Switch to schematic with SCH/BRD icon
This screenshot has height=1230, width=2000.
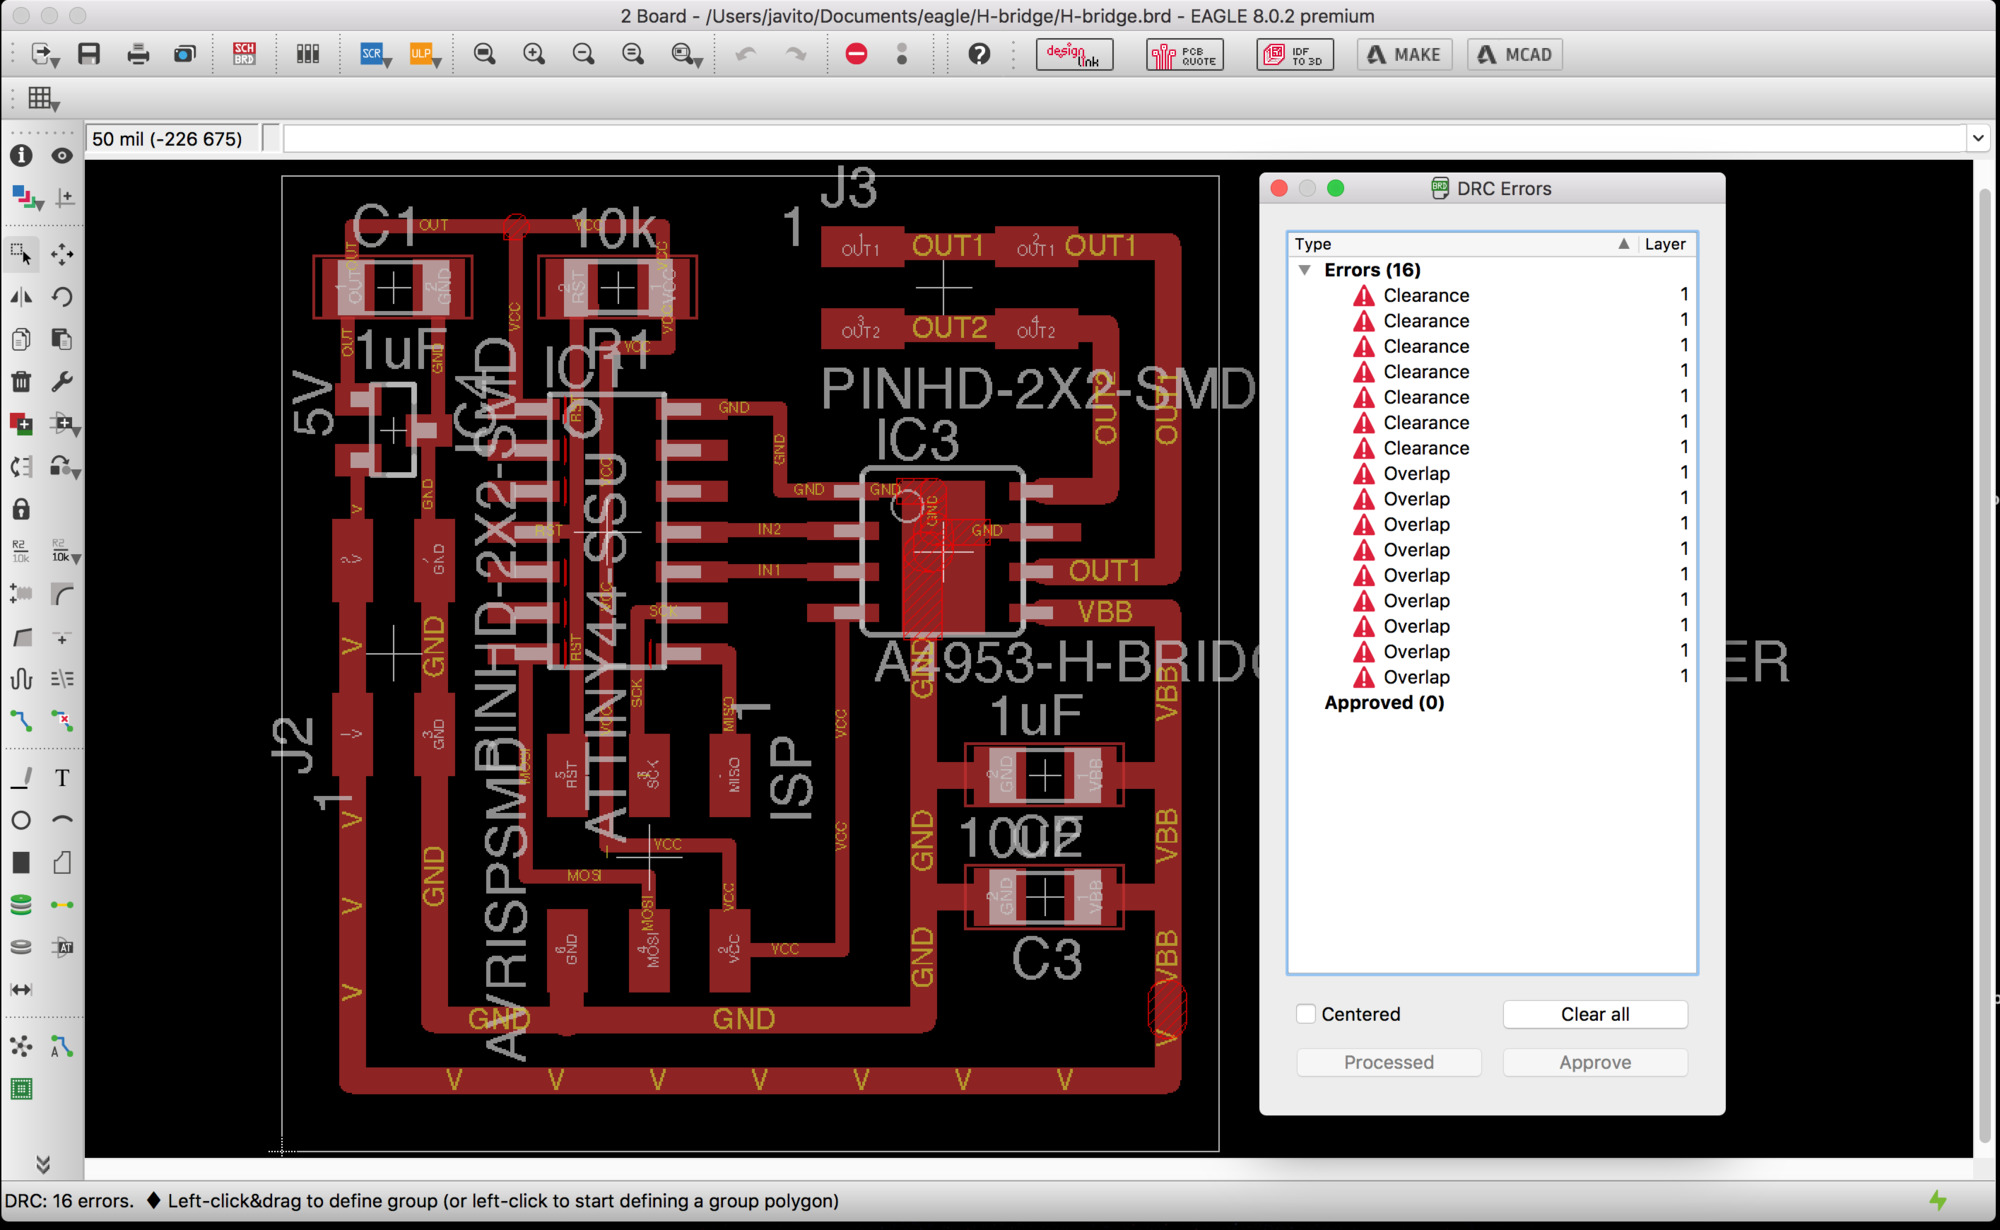(244, 54)
